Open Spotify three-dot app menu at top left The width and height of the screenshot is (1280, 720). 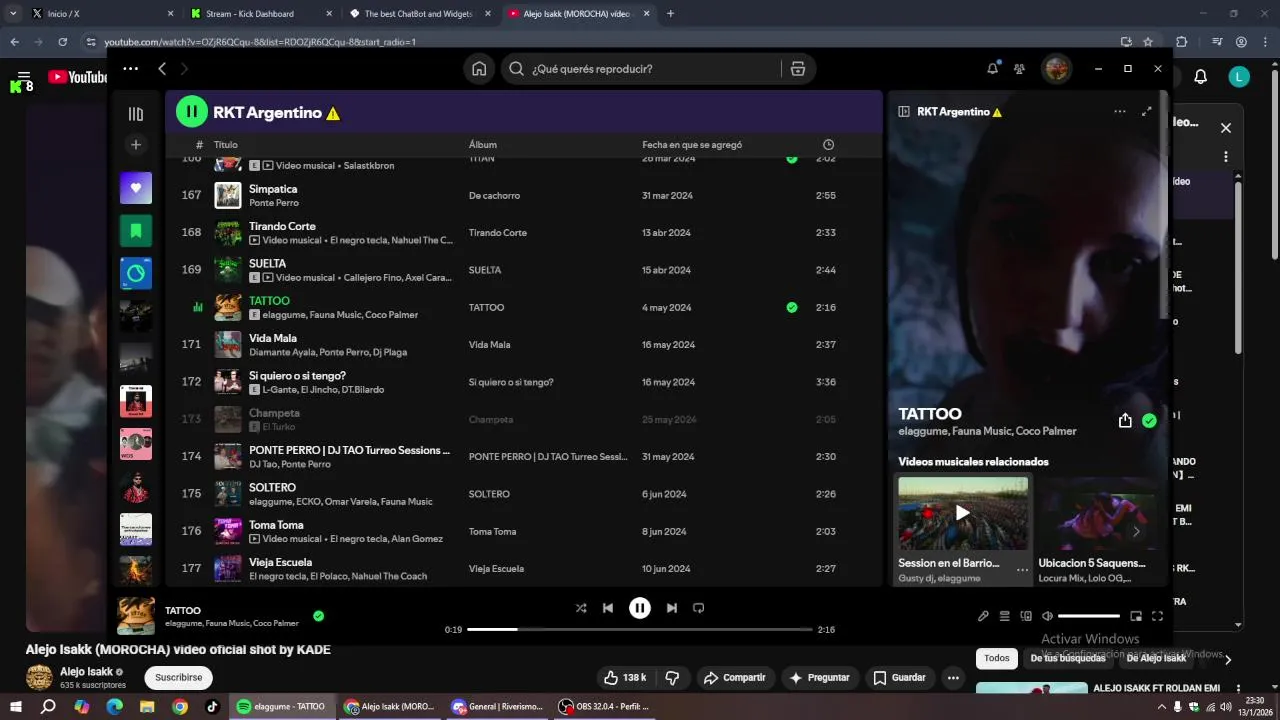pos(130,69)
